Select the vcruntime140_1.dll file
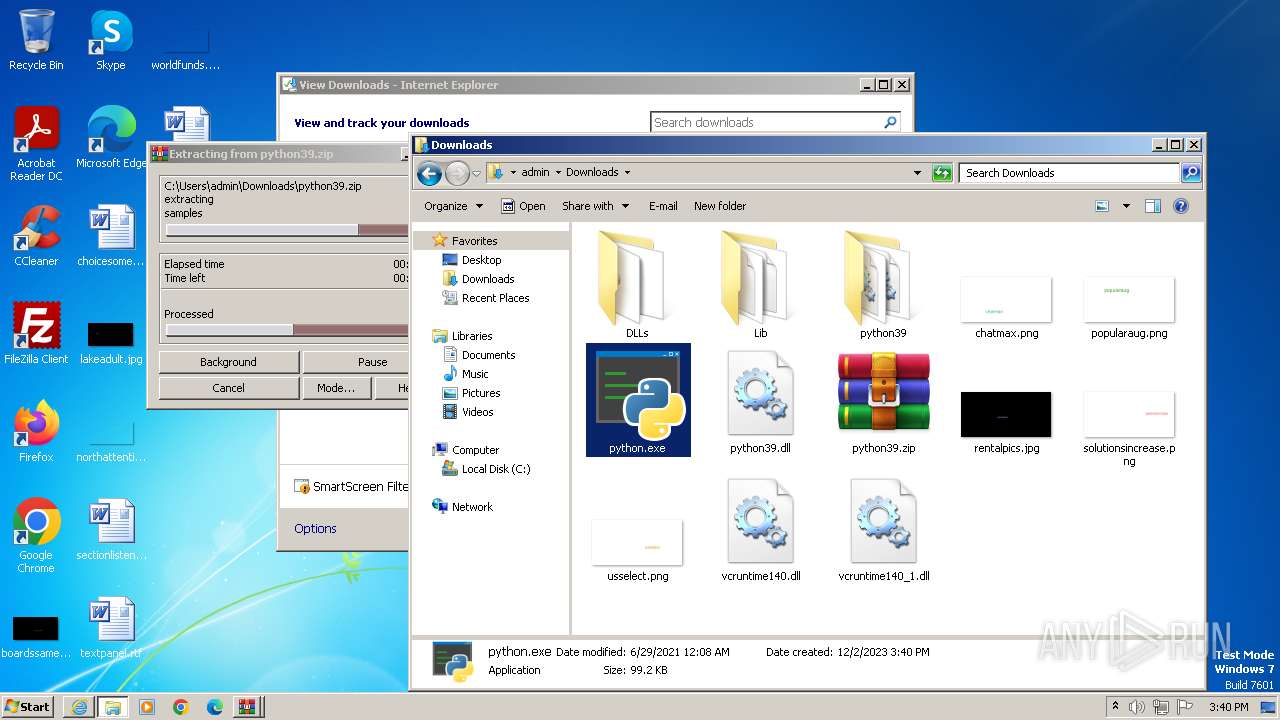The image size is (1280, 720). coord(884,530)
